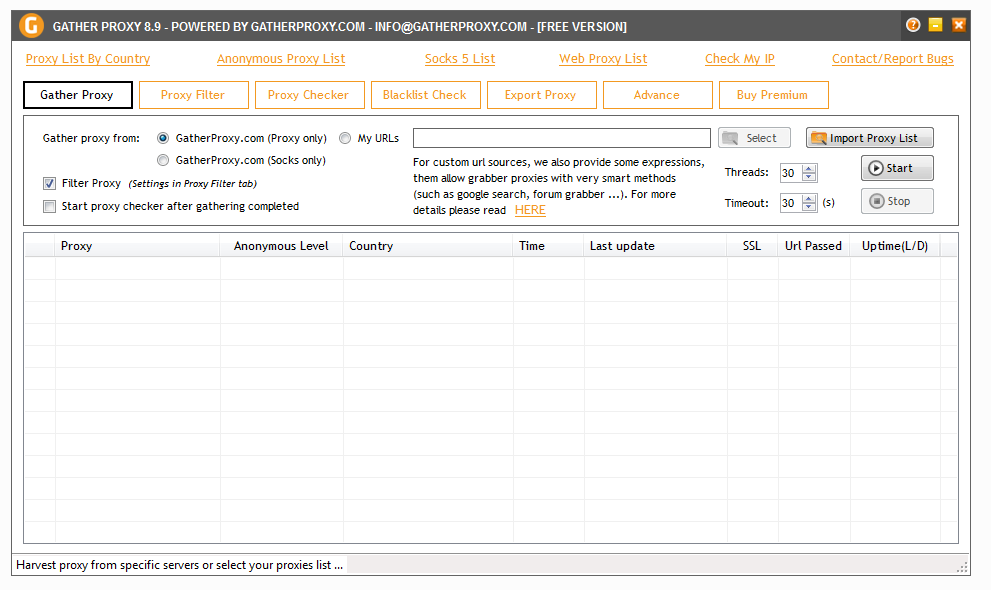Image resolution: width=991 pixels, height=590 pixels.
Task: Open the Web Proxy List link
Action: tap(603, 59)
